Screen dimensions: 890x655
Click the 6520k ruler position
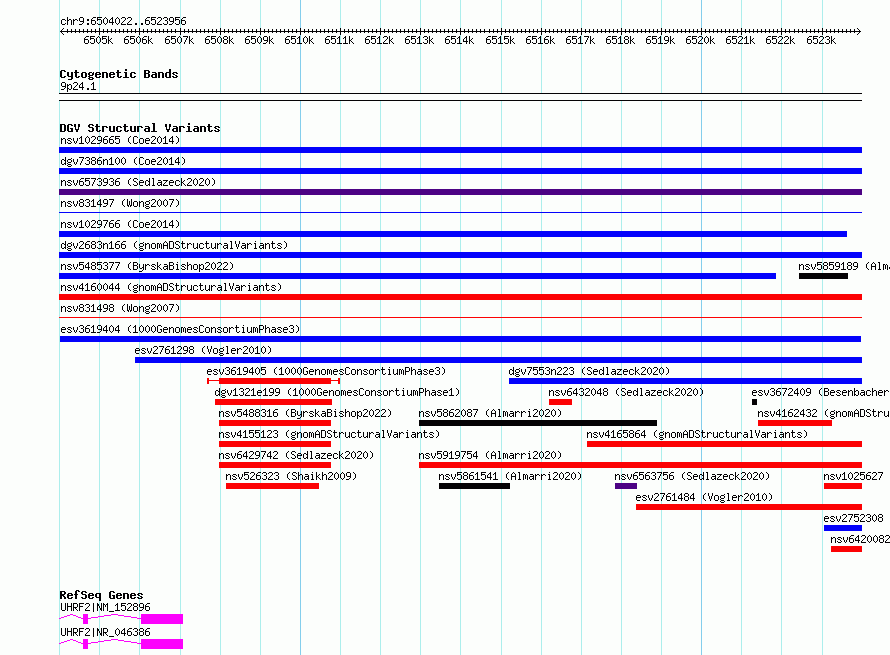click(x=700, y=40)
